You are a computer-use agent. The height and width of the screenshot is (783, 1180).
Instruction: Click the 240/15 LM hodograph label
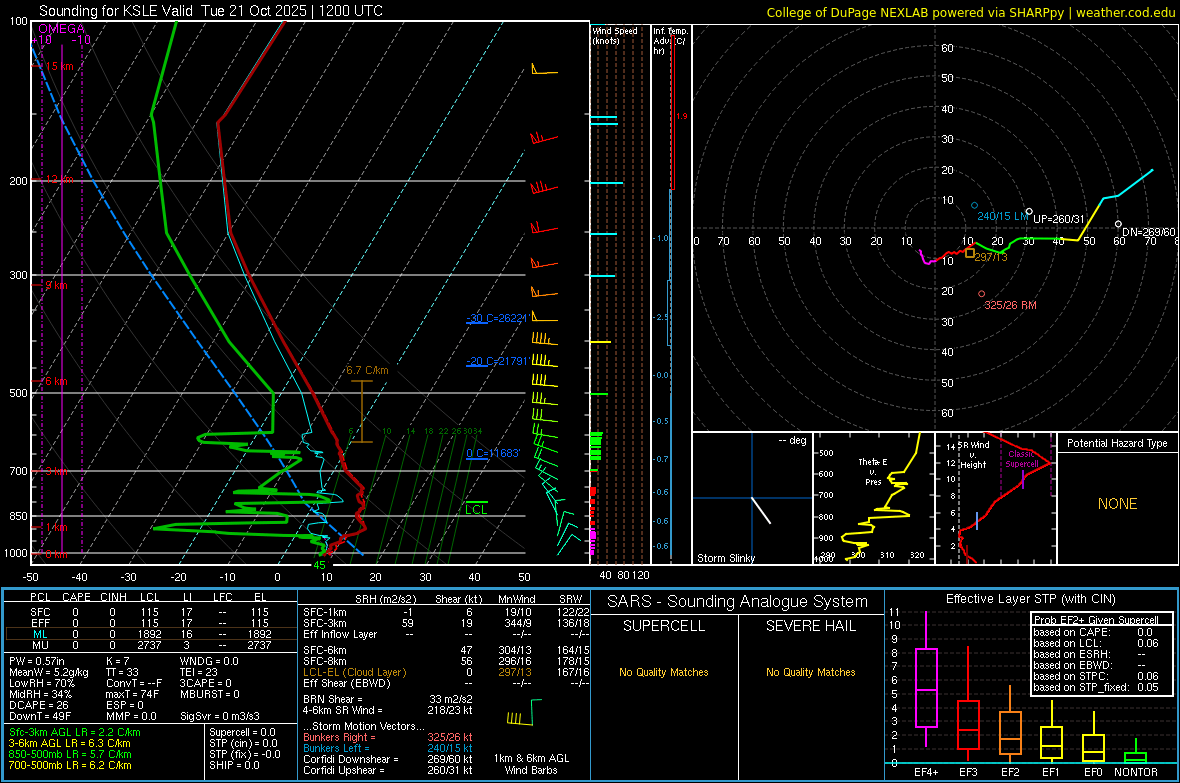pos(1002,216)
